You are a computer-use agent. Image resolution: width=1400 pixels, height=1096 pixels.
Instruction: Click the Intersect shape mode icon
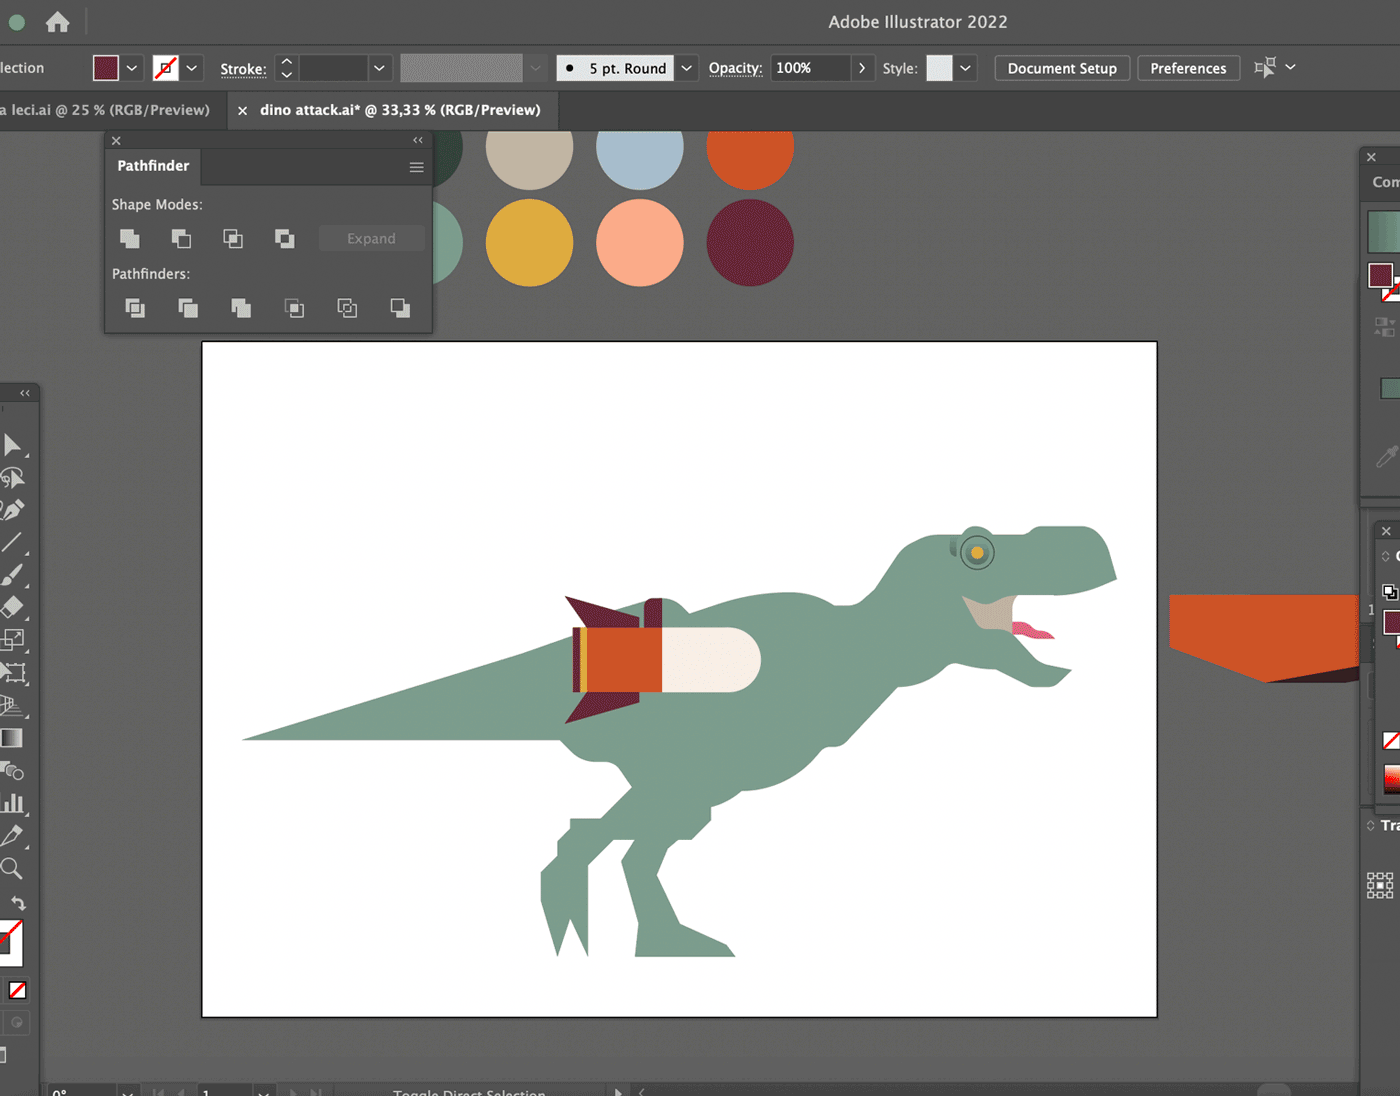click(233, 238)
